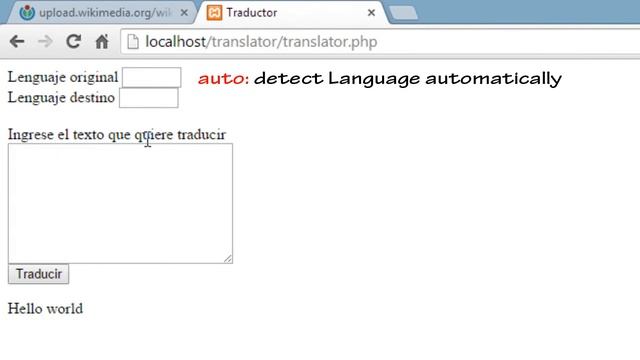
Task: Click the Lenguaje original input field
Action: [x=151, y=78]
